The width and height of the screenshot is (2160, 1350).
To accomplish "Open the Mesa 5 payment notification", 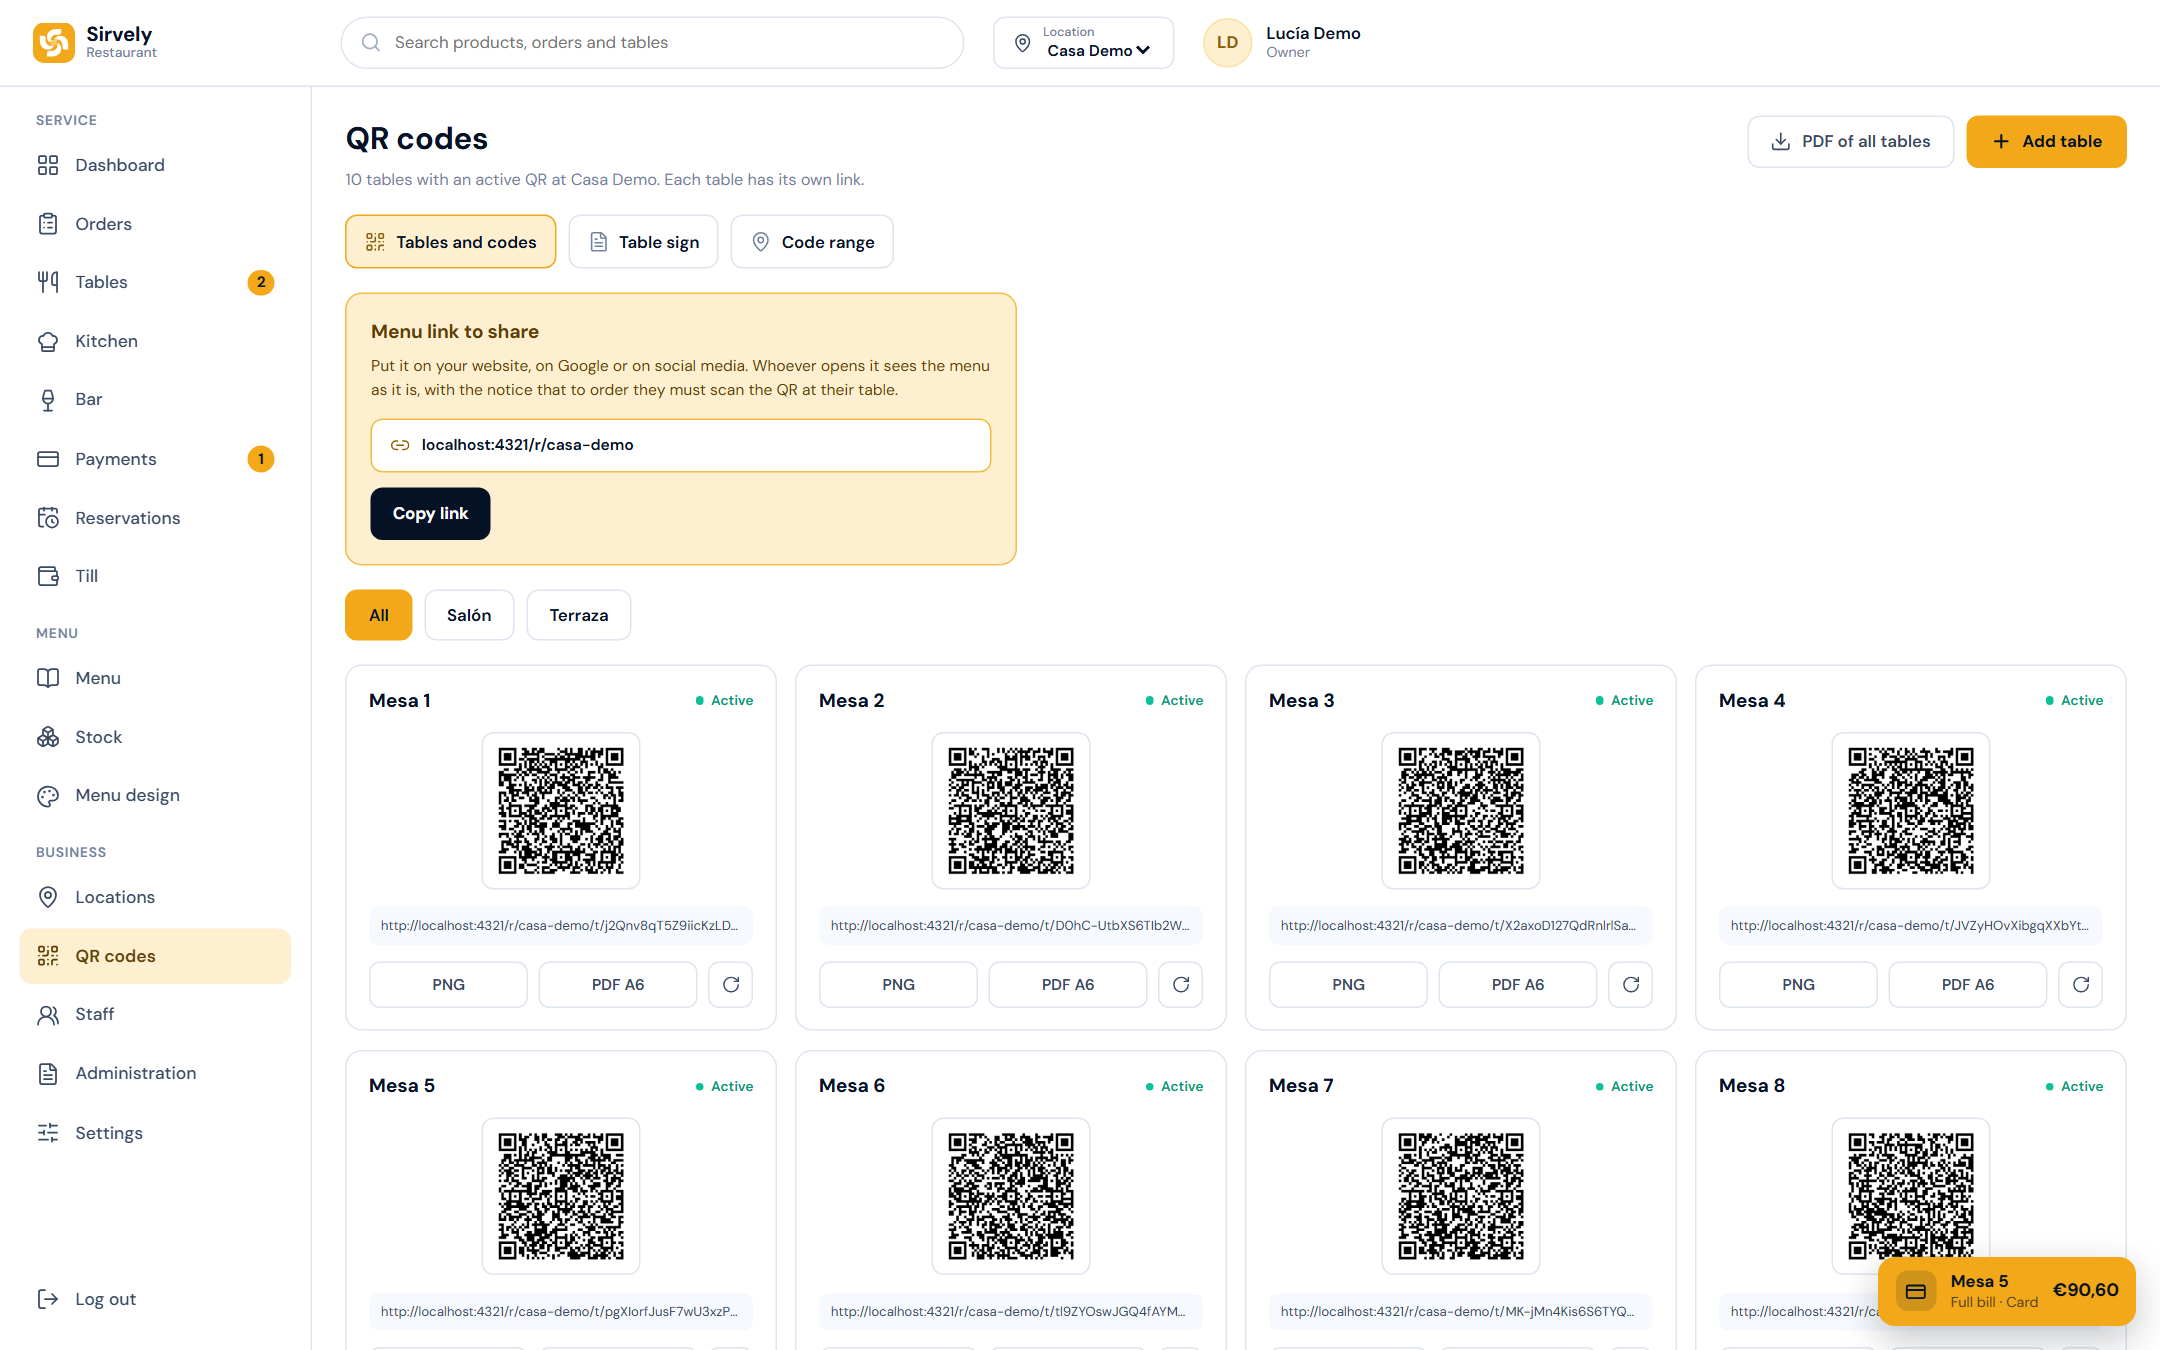I will pyautogui.click(x=2007, y=1291).
